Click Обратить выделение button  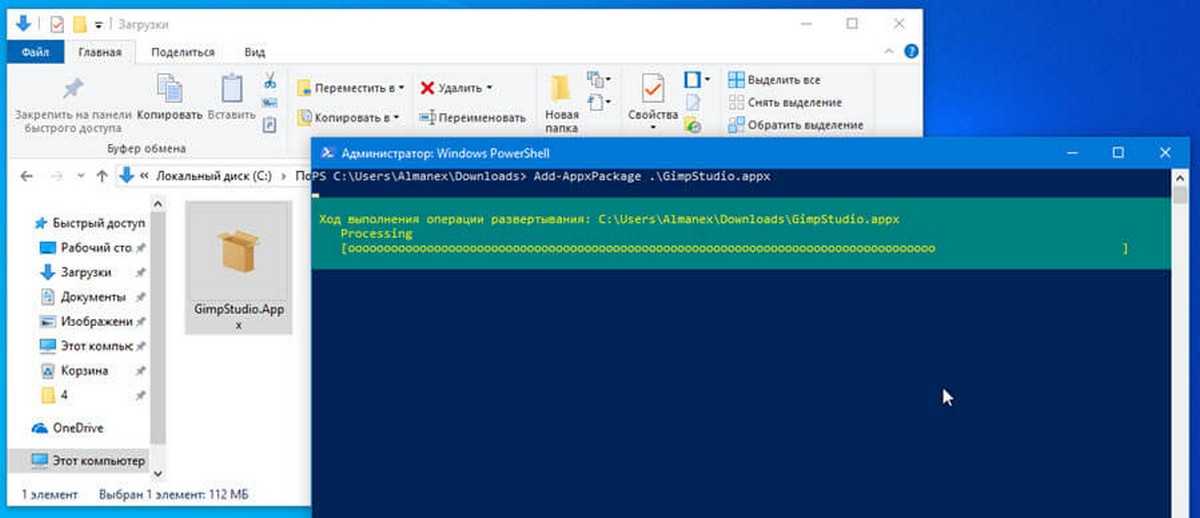795,125
